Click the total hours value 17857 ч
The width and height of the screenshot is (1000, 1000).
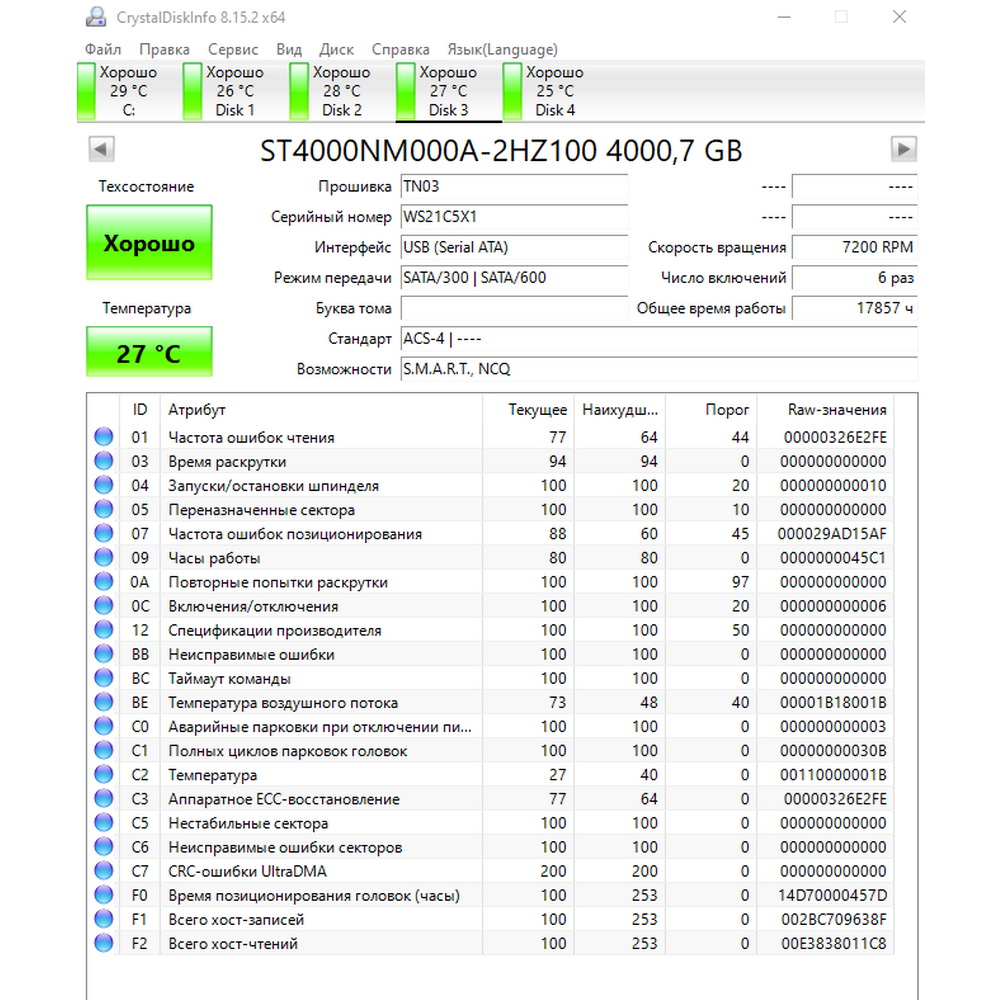(x=855, y=309)
